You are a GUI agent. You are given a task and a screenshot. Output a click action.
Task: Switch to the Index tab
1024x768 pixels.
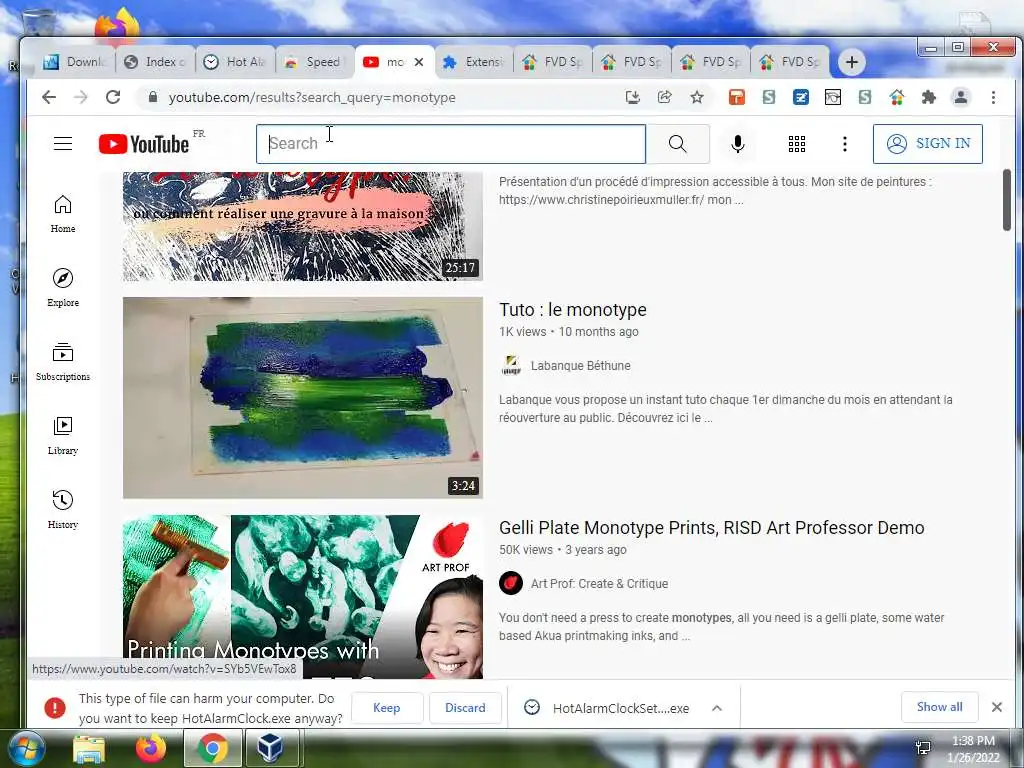point(155,62)
